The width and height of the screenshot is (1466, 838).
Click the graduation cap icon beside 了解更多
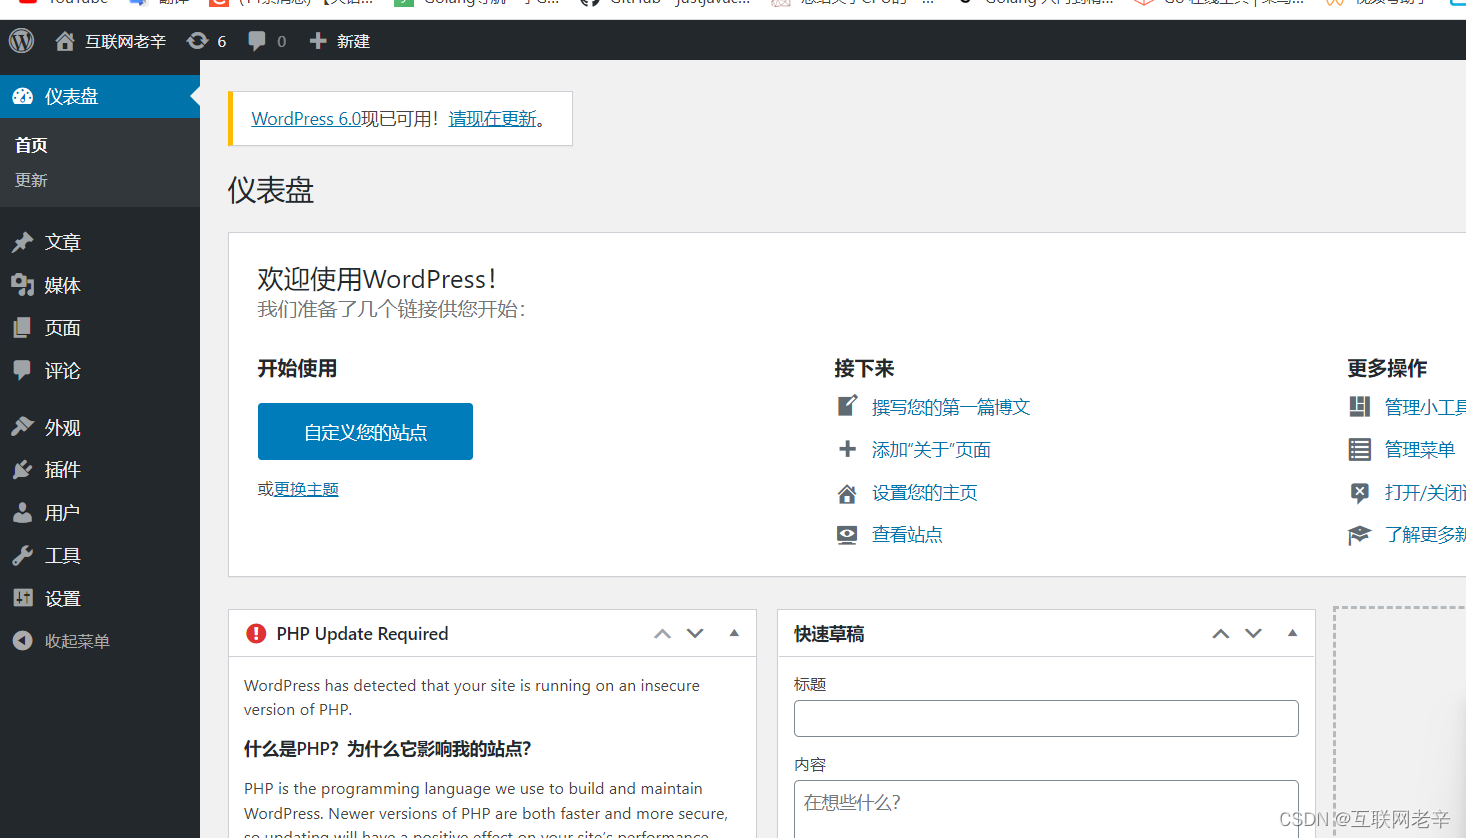pos(1359,535)
